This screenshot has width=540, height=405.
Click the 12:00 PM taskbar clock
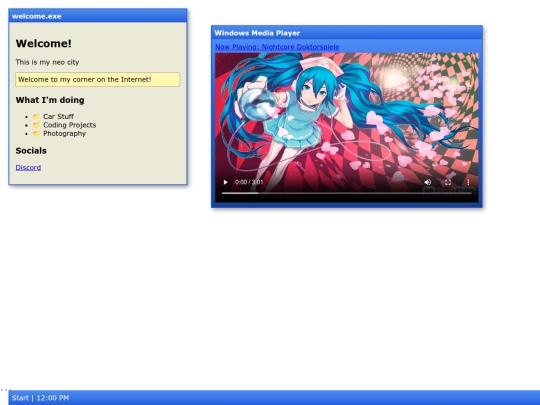pos(52,398)
